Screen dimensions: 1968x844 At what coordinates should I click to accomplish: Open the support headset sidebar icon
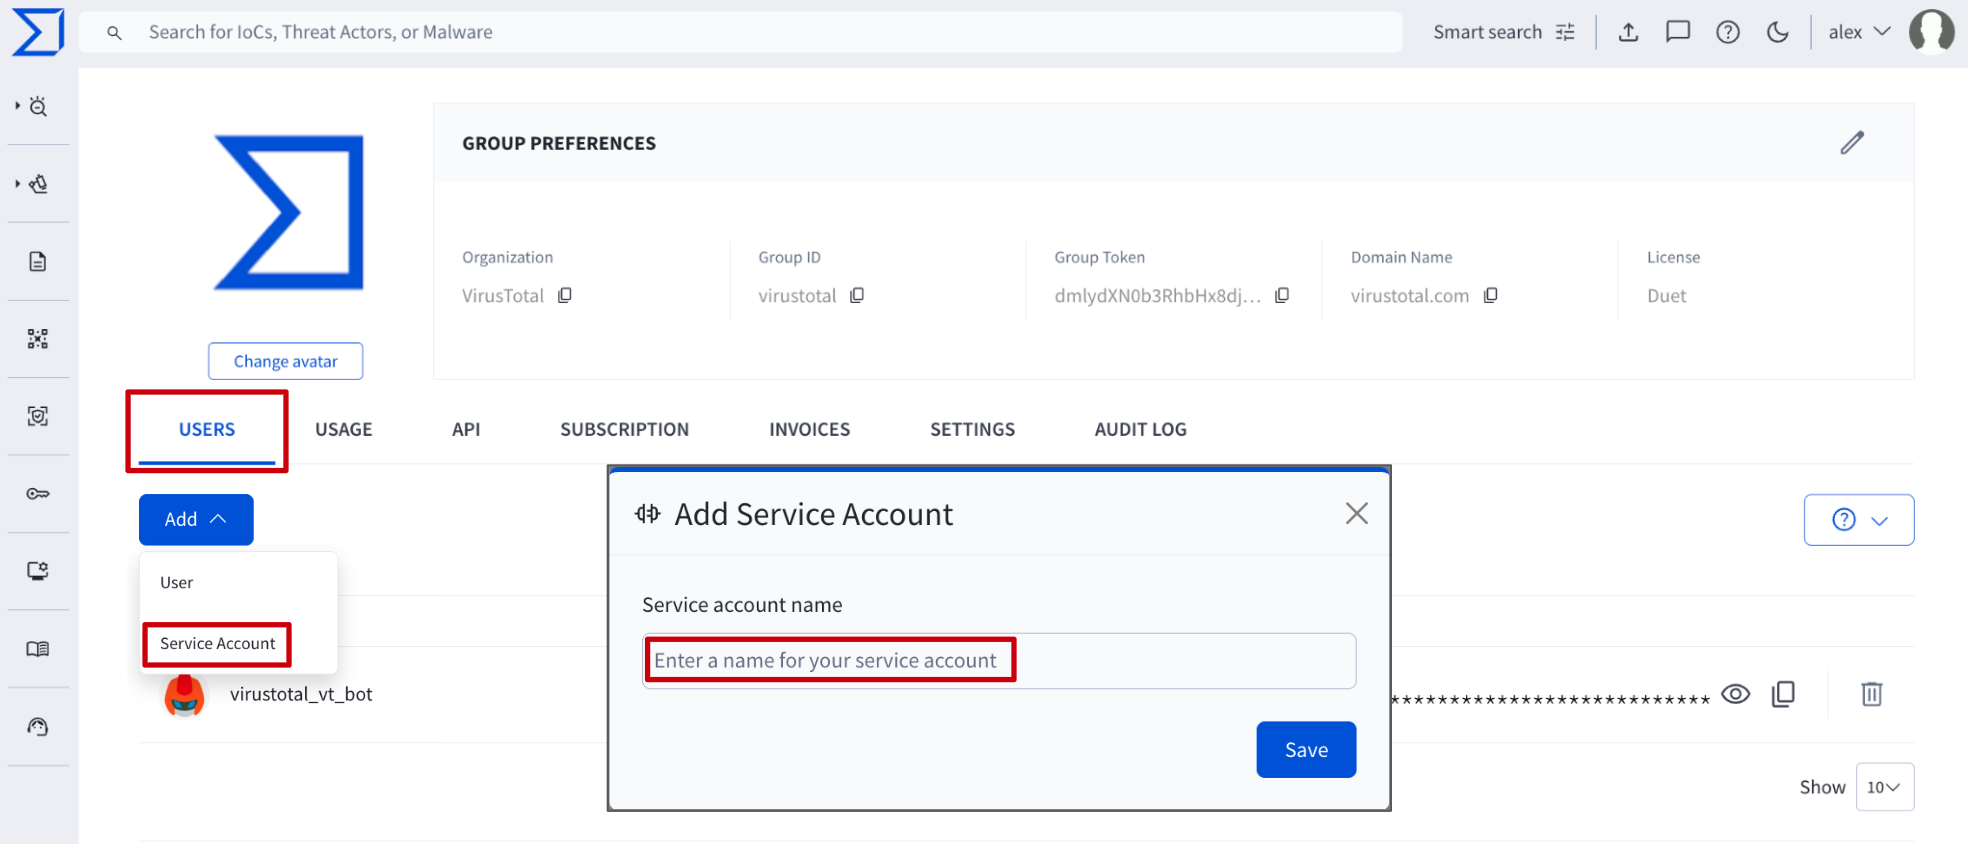pos(38,727)
